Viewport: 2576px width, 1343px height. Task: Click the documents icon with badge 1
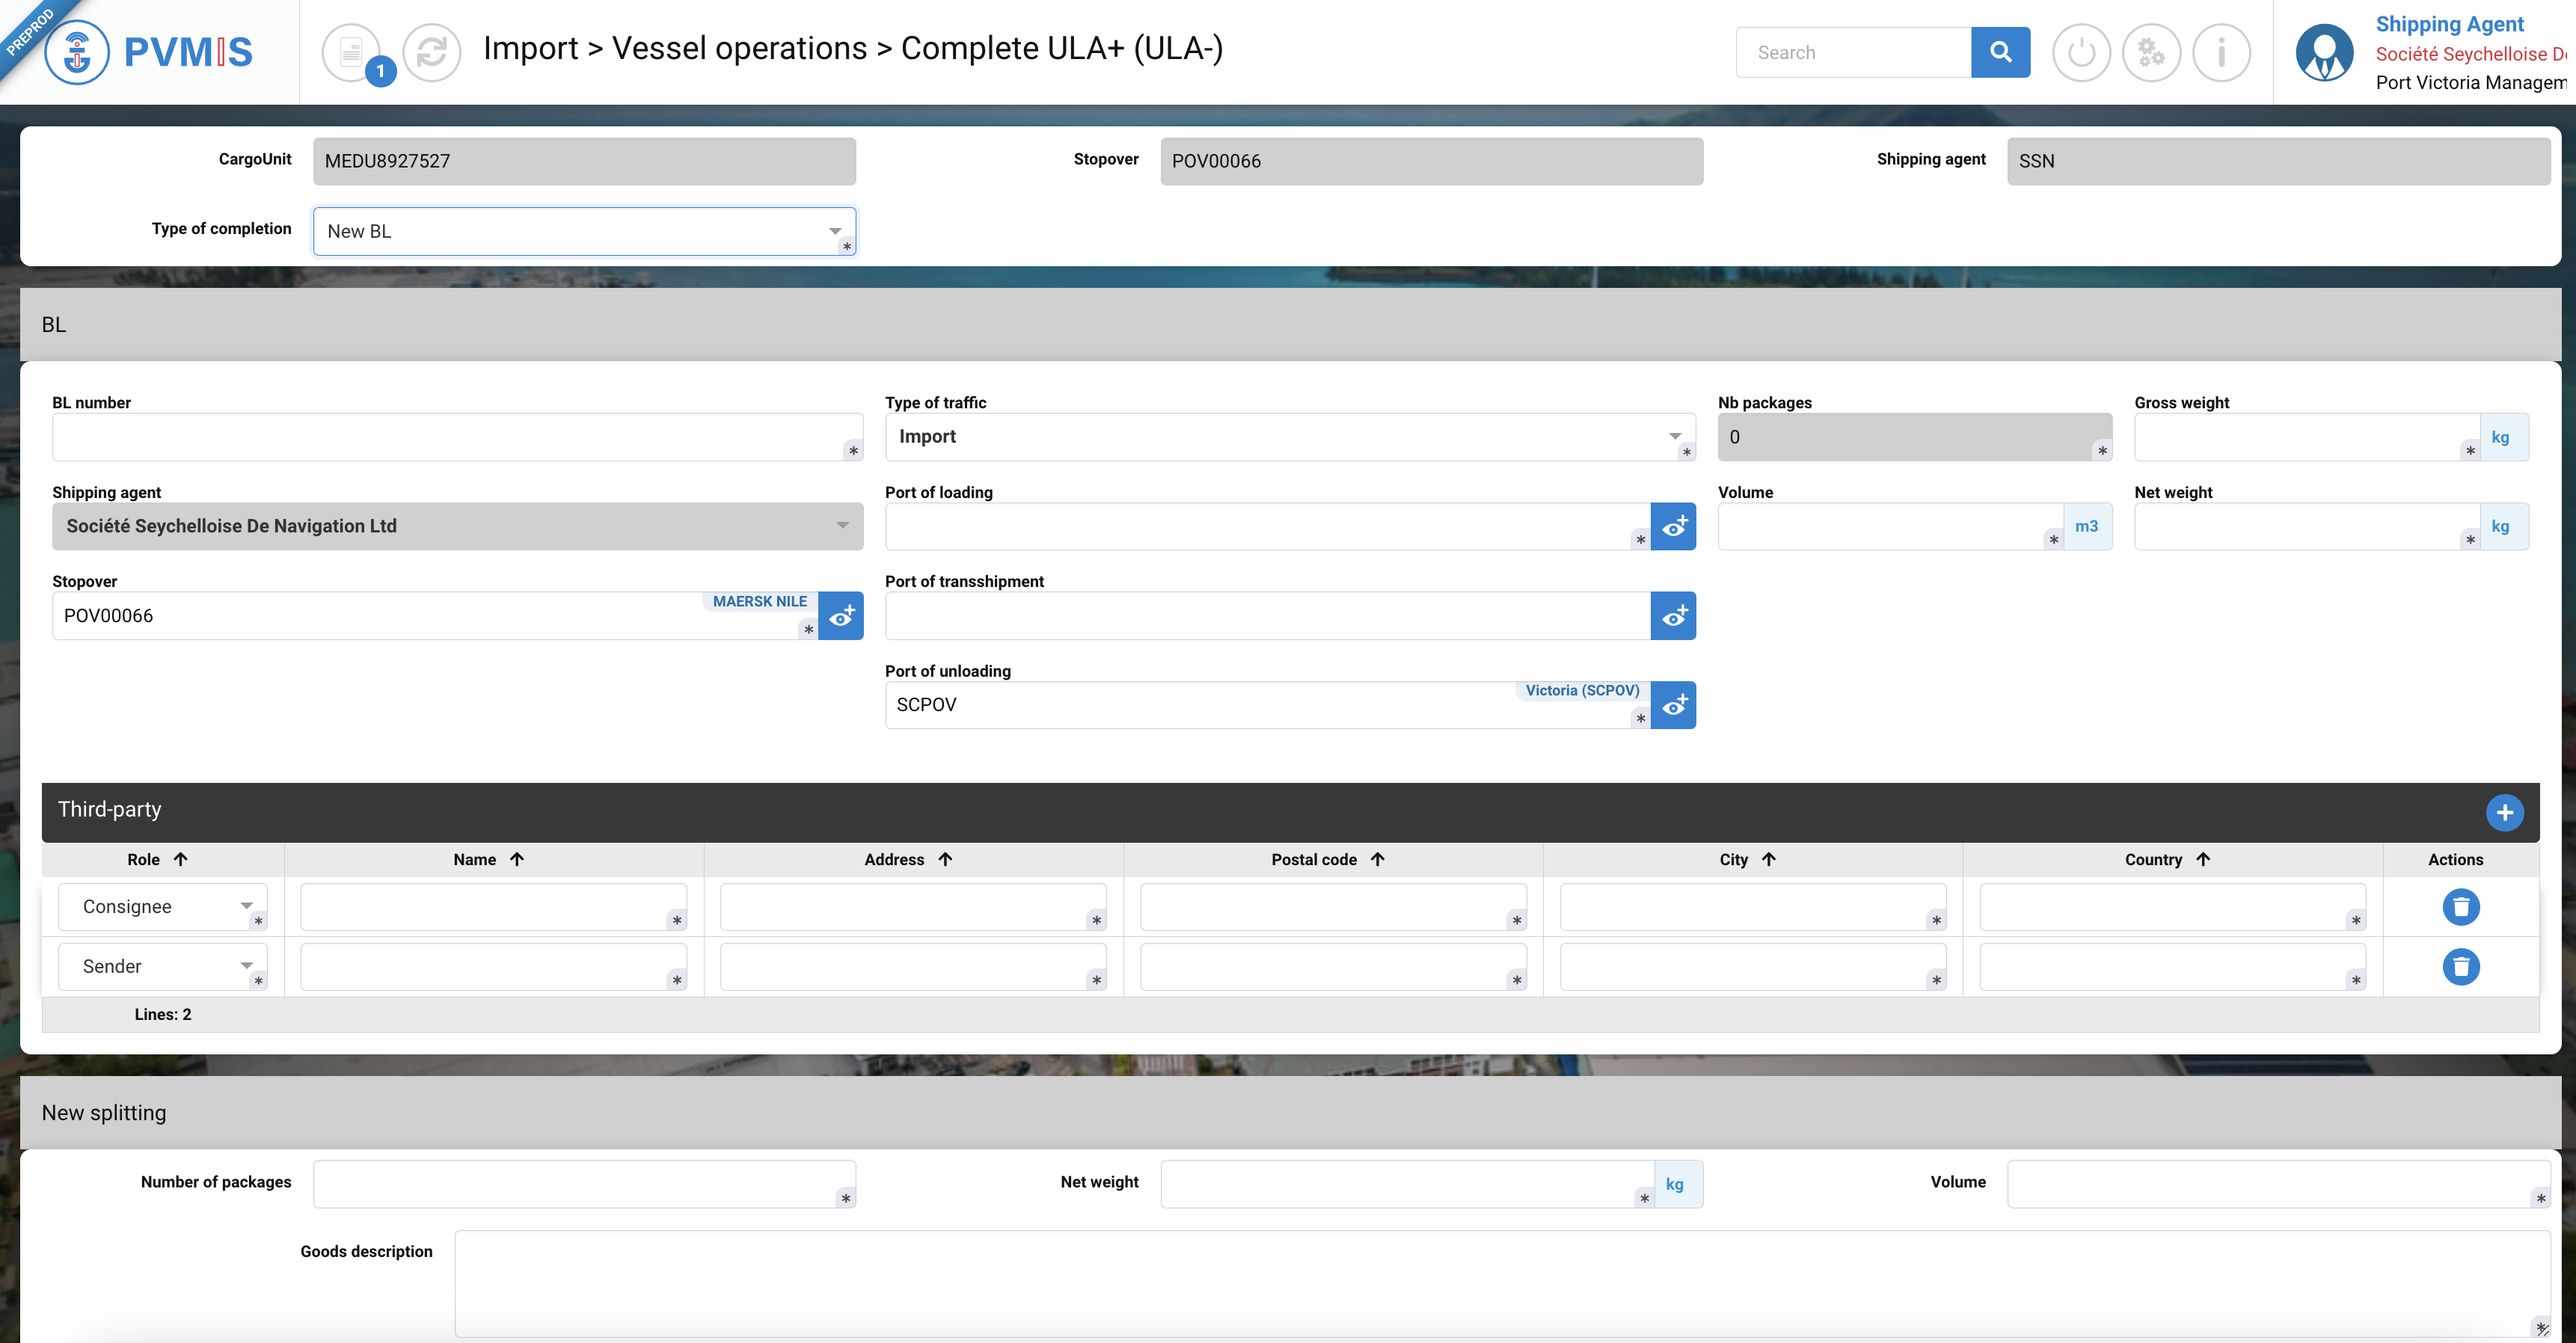coord(352,52)
